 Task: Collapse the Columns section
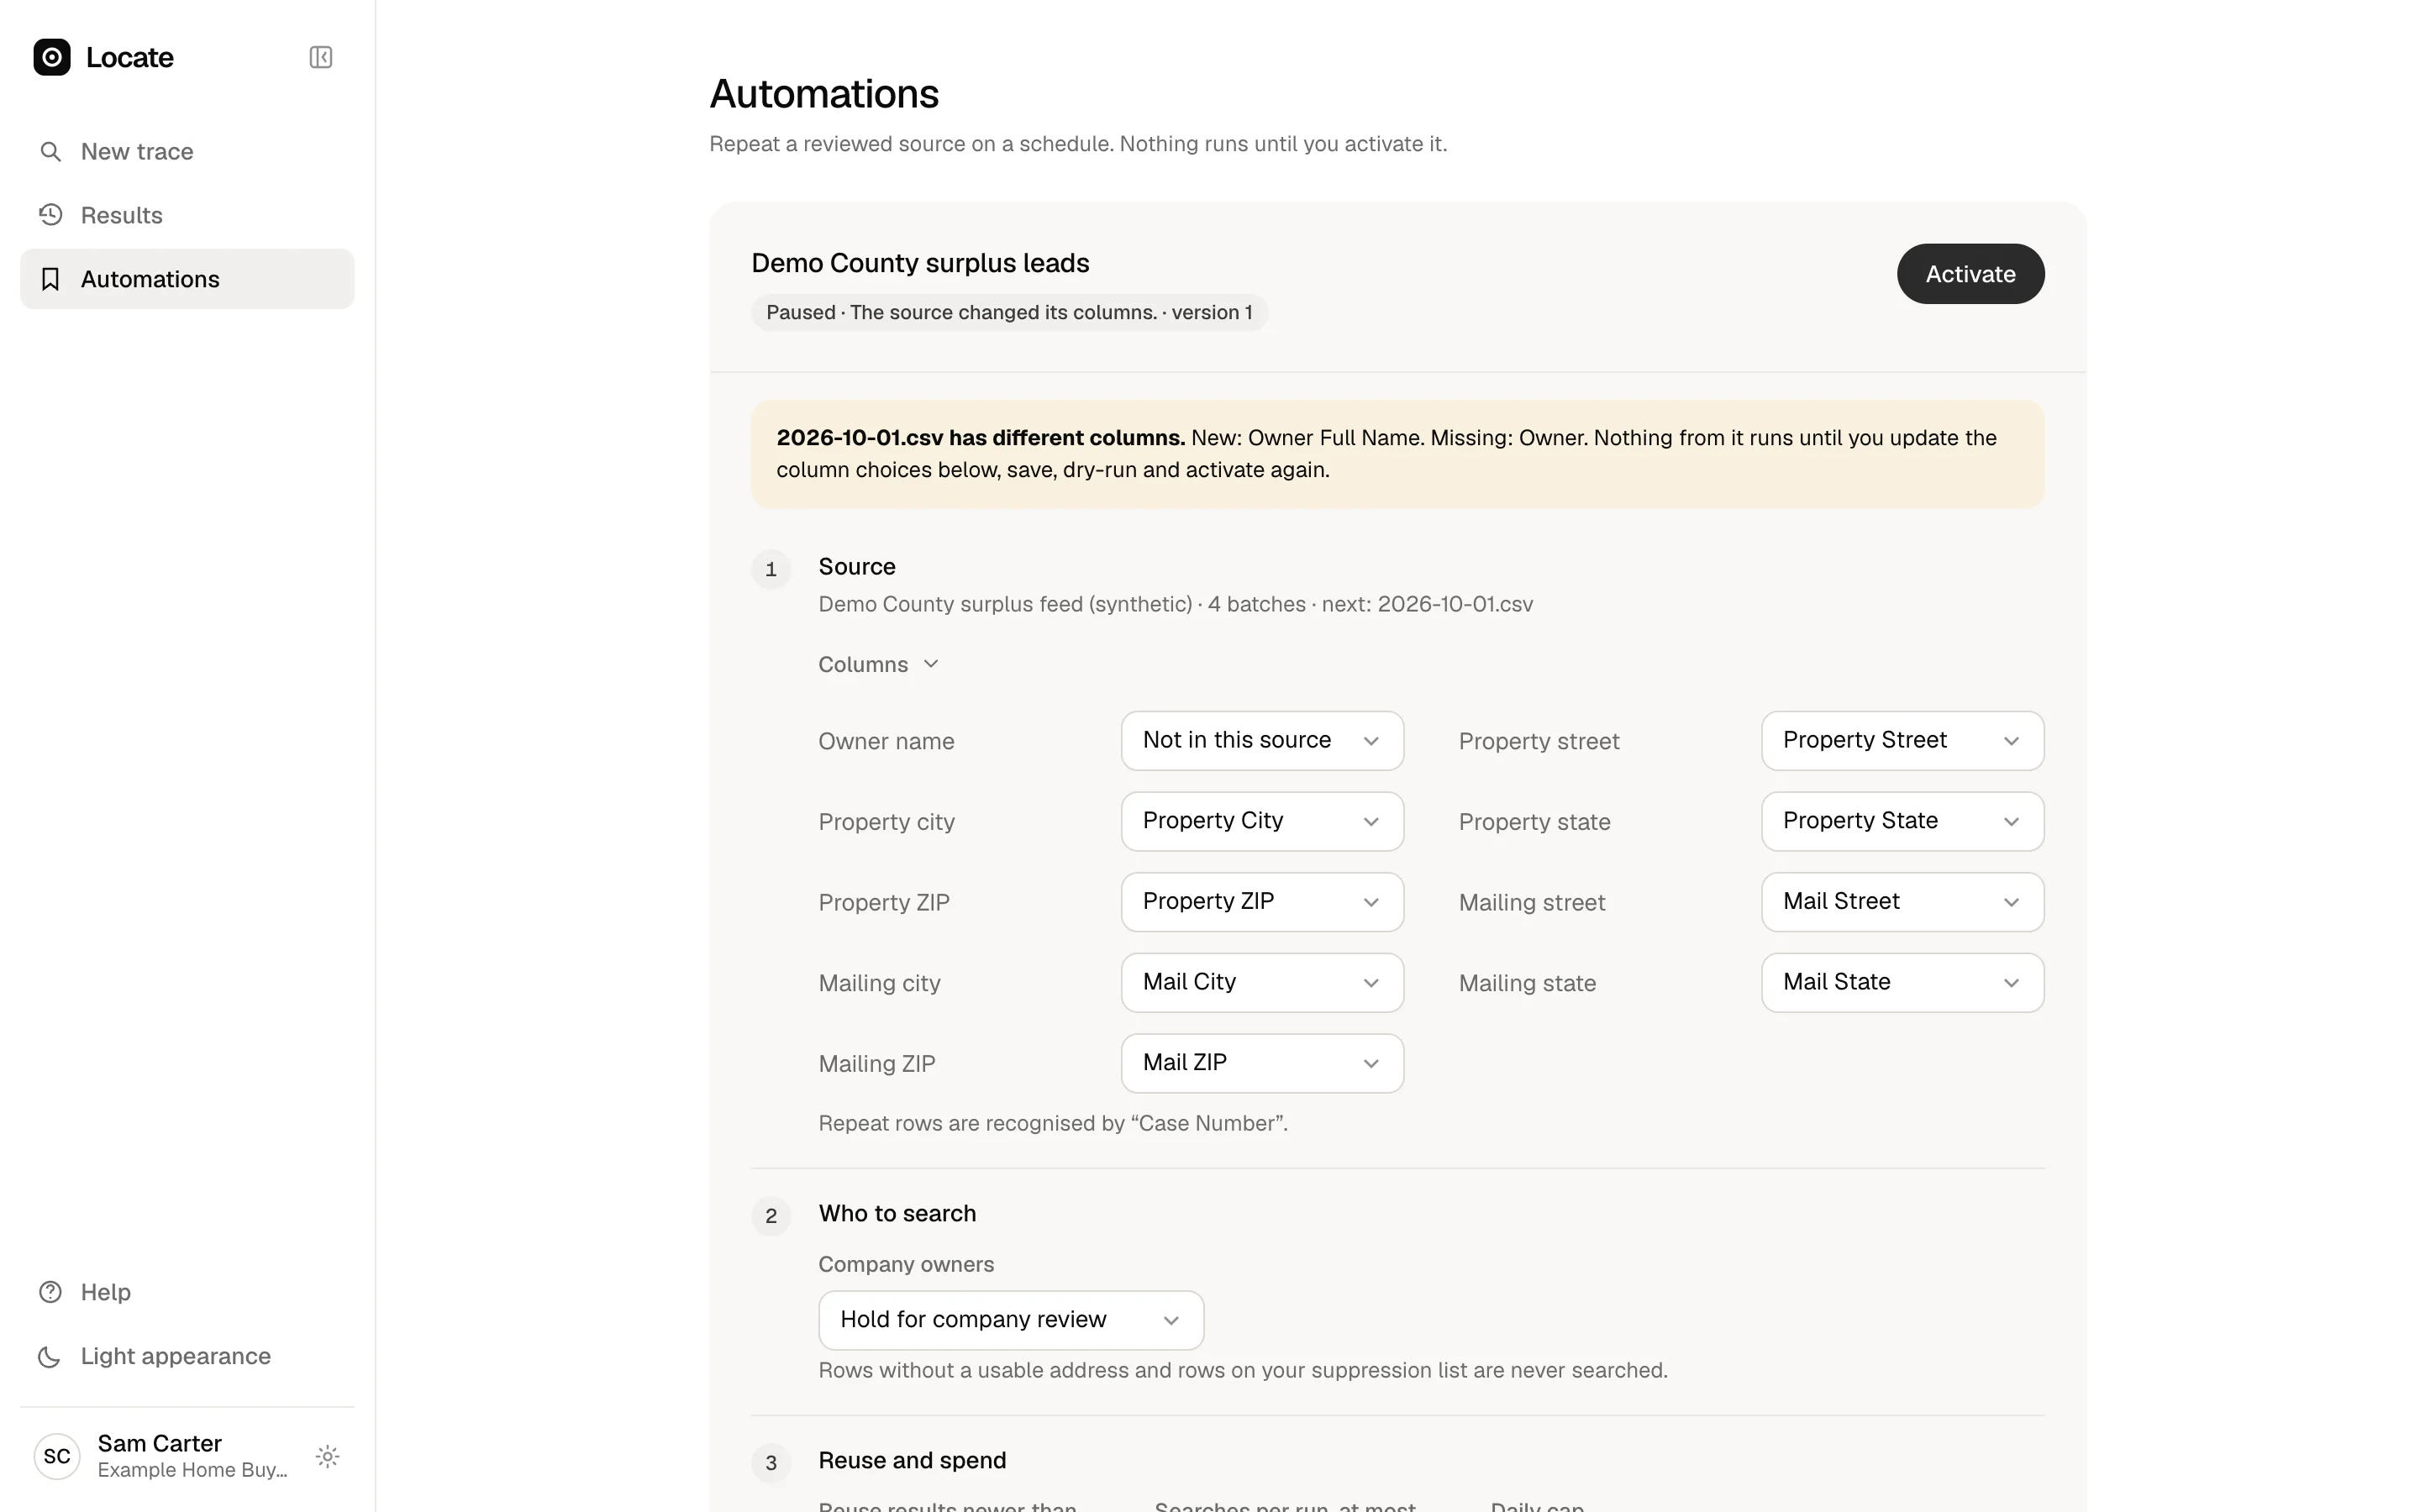click(878, 664)
